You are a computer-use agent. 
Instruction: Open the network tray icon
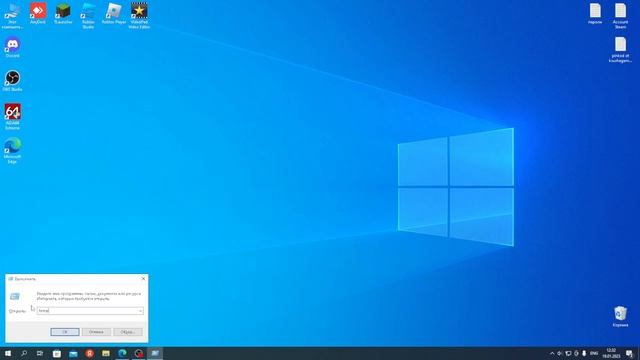point(568,353)
